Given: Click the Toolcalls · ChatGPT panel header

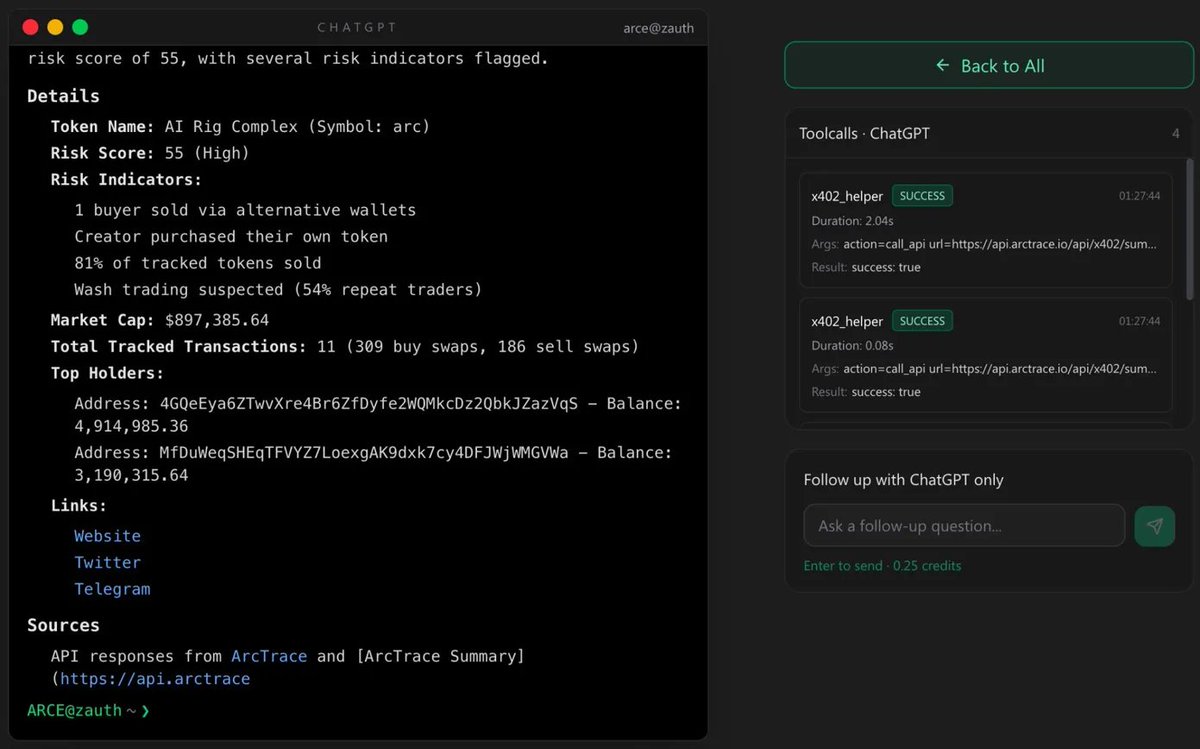Looking at the screenshot, I should click(864, 133).
